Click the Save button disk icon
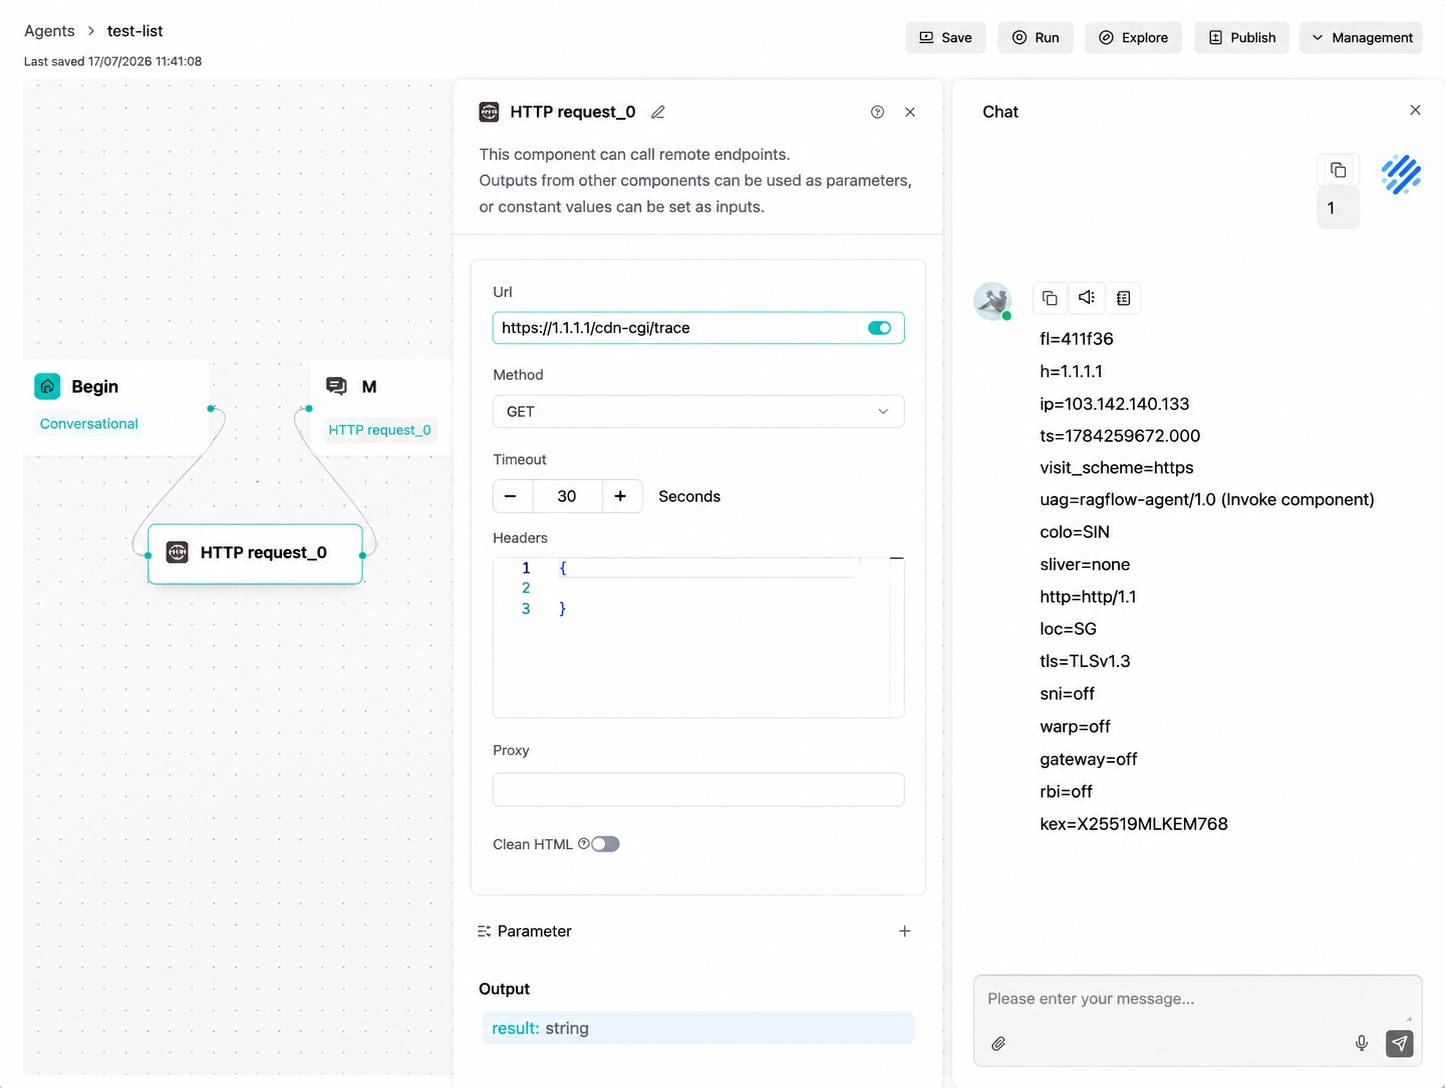 click(926, 37)
